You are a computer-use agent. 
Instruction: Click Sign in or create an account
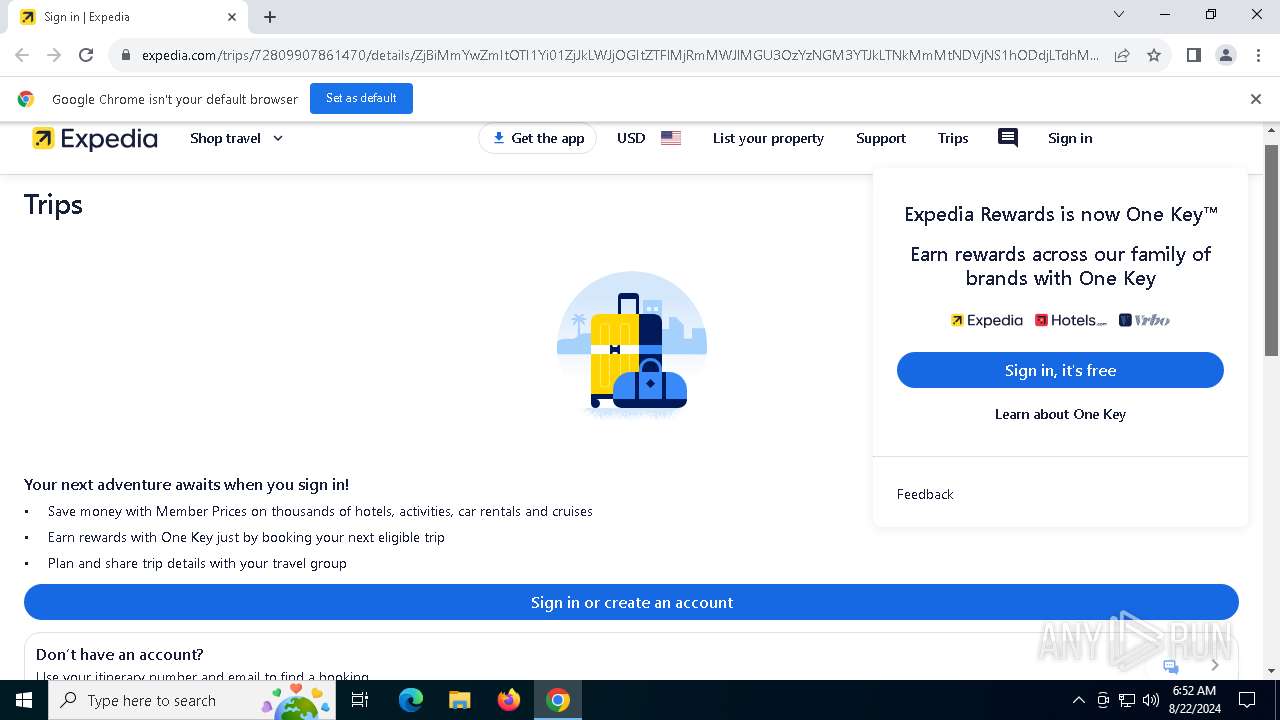[631, 602]
